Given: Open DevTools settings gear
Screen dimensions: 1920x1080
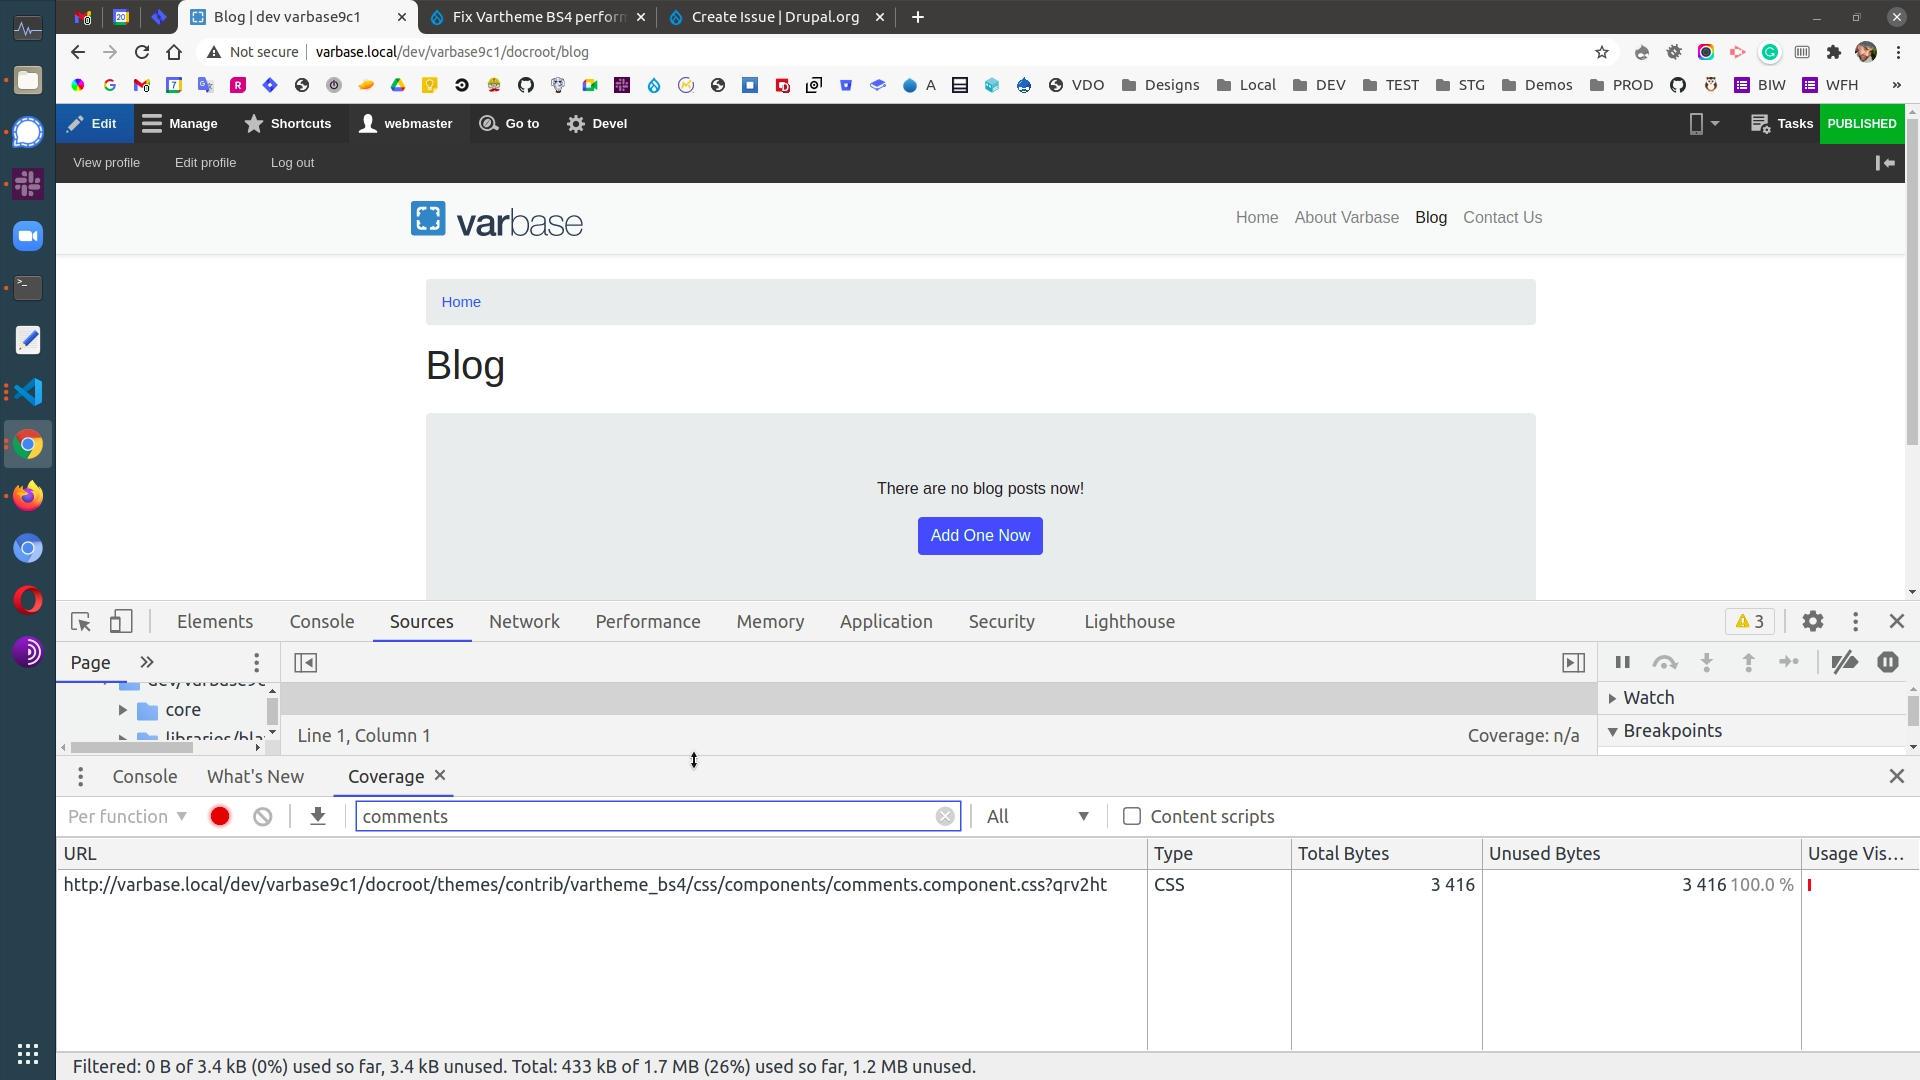Looking at the screenshot, I should coord(1813,621).
